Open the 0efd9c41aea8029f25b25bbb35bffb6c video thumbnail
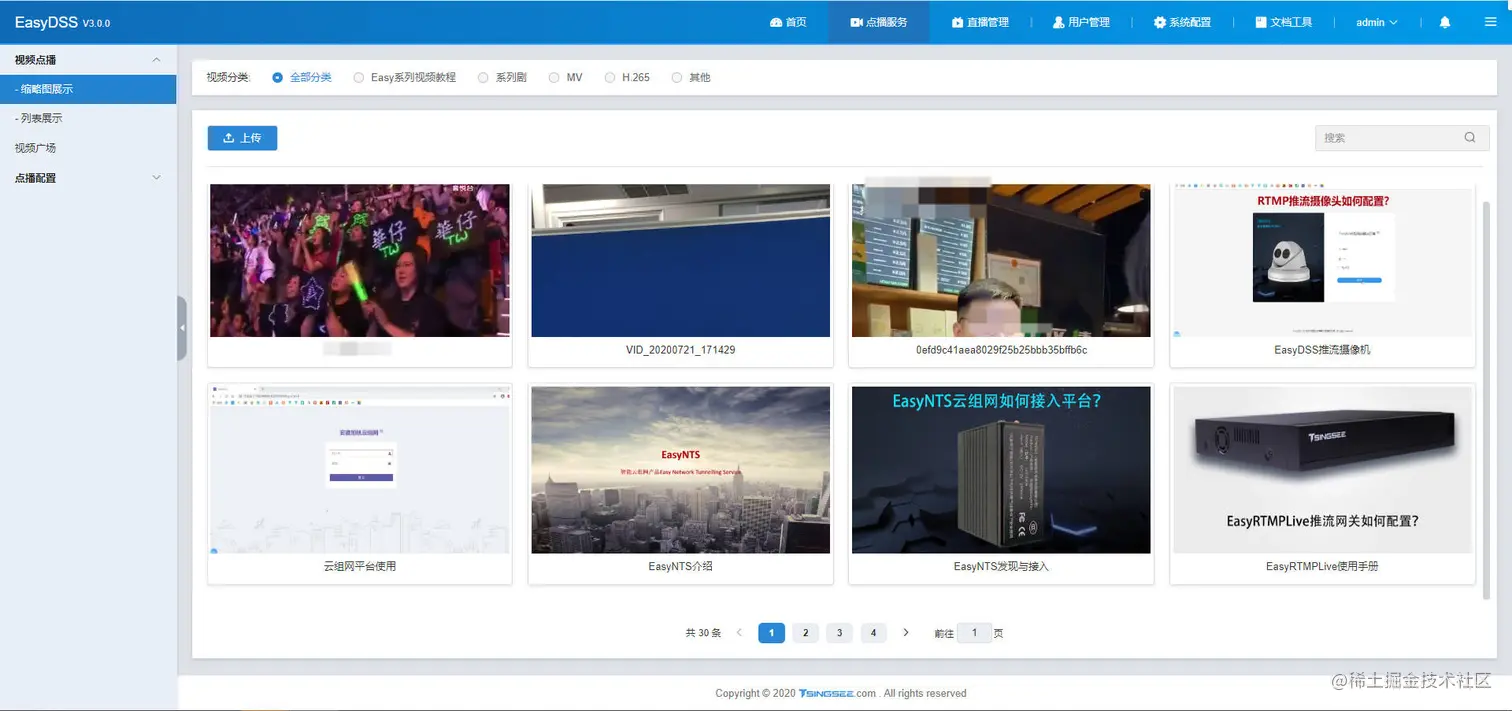Screen dimensions: 1512x711 tap(1001, 260)
